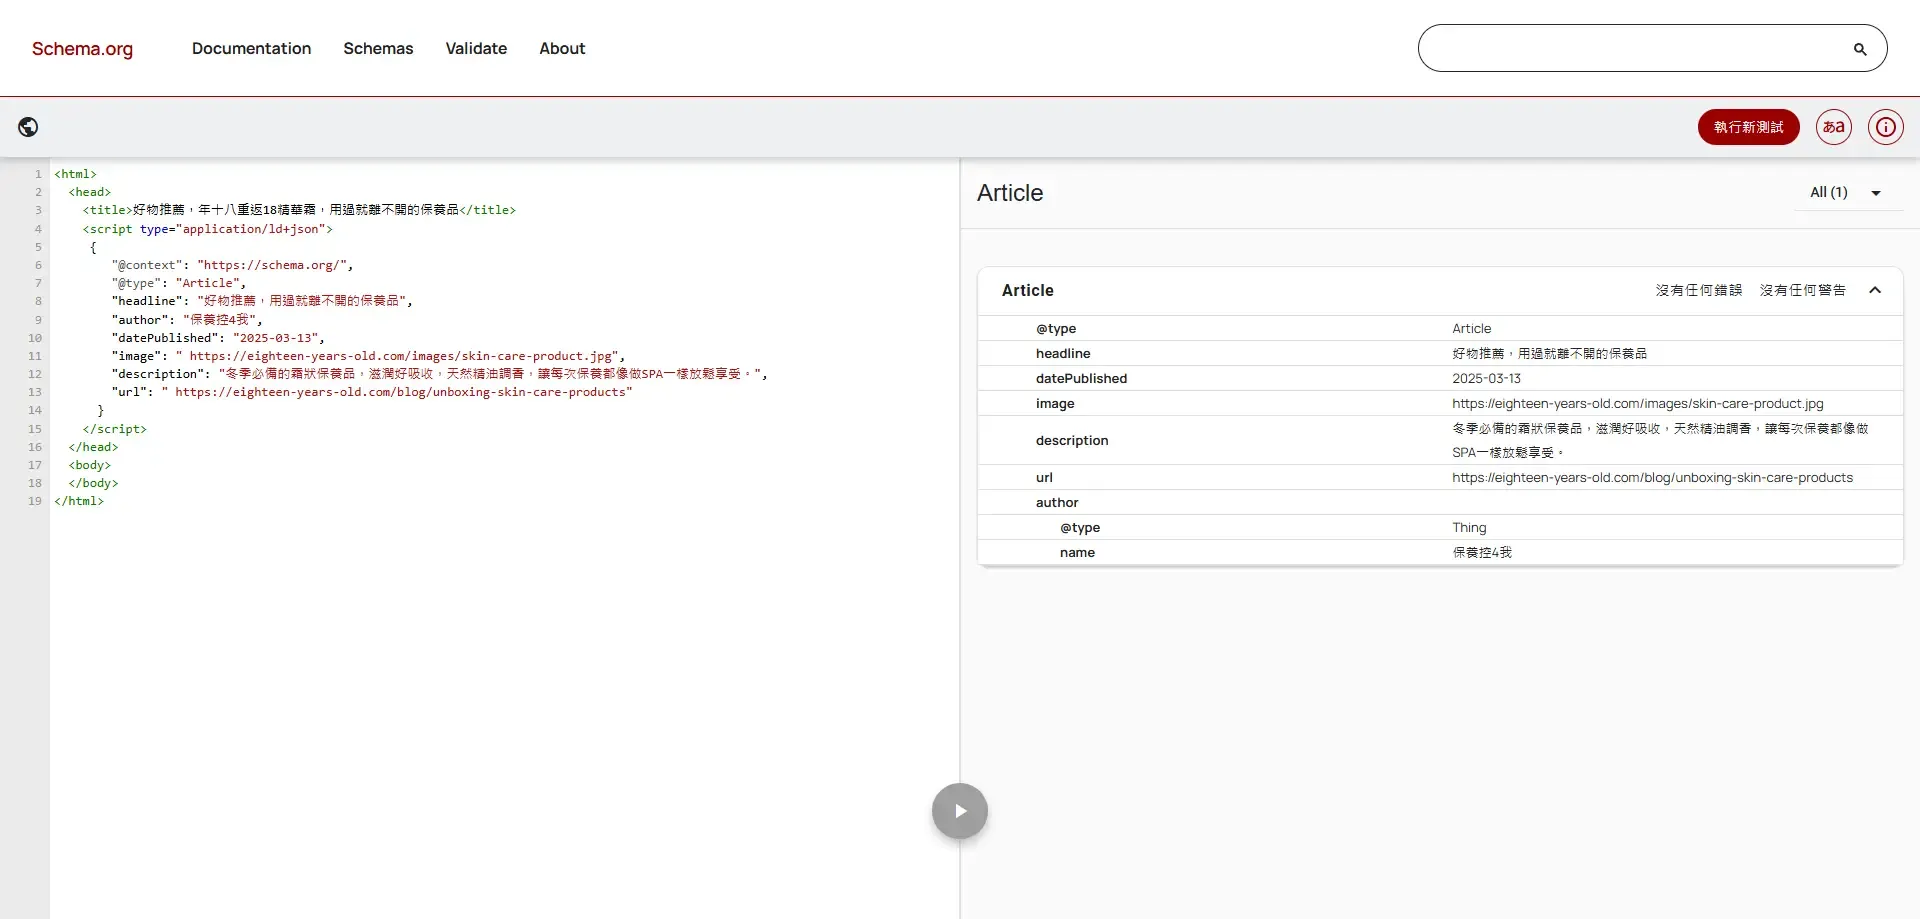The image size is (1920, 919).
Task: Open the Documentation menu
Action: pos(251,49)
